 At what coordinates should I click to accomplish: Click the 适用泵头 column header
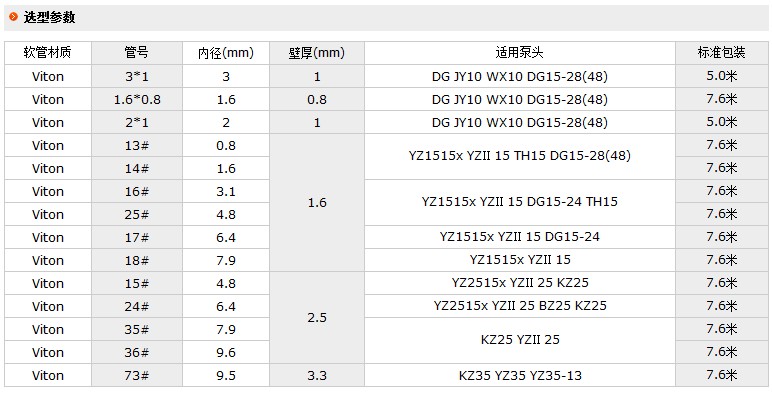pyautogui.click(x=520, y=53)
